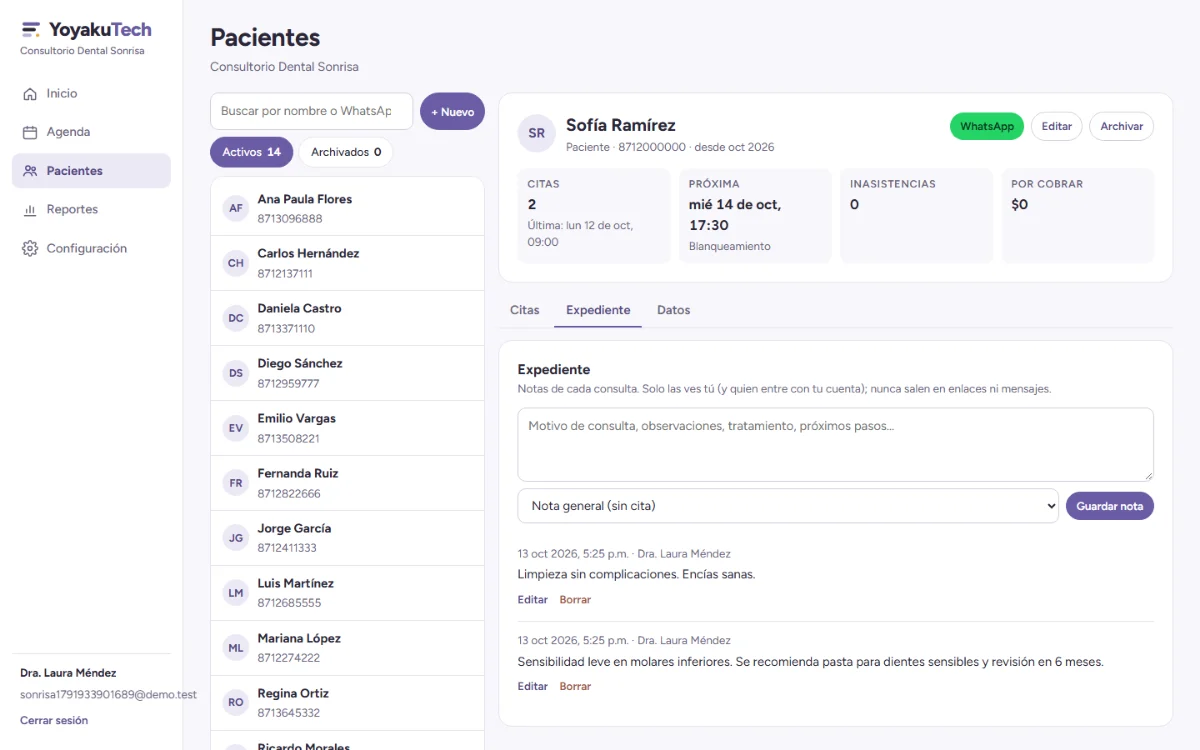
Task: Click the Editar patient button
Action: 1057,126
